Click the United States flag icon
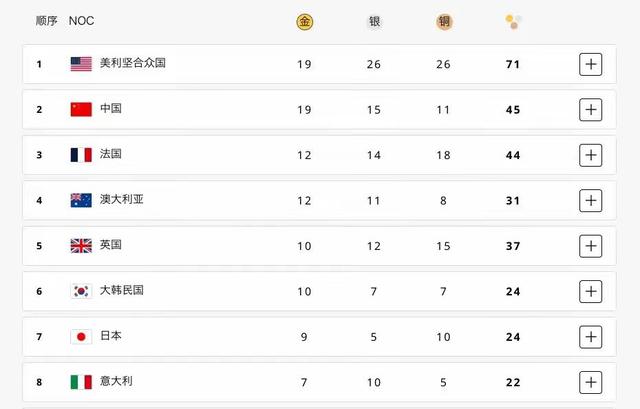 pyautogui.click(x=81, y=64)
